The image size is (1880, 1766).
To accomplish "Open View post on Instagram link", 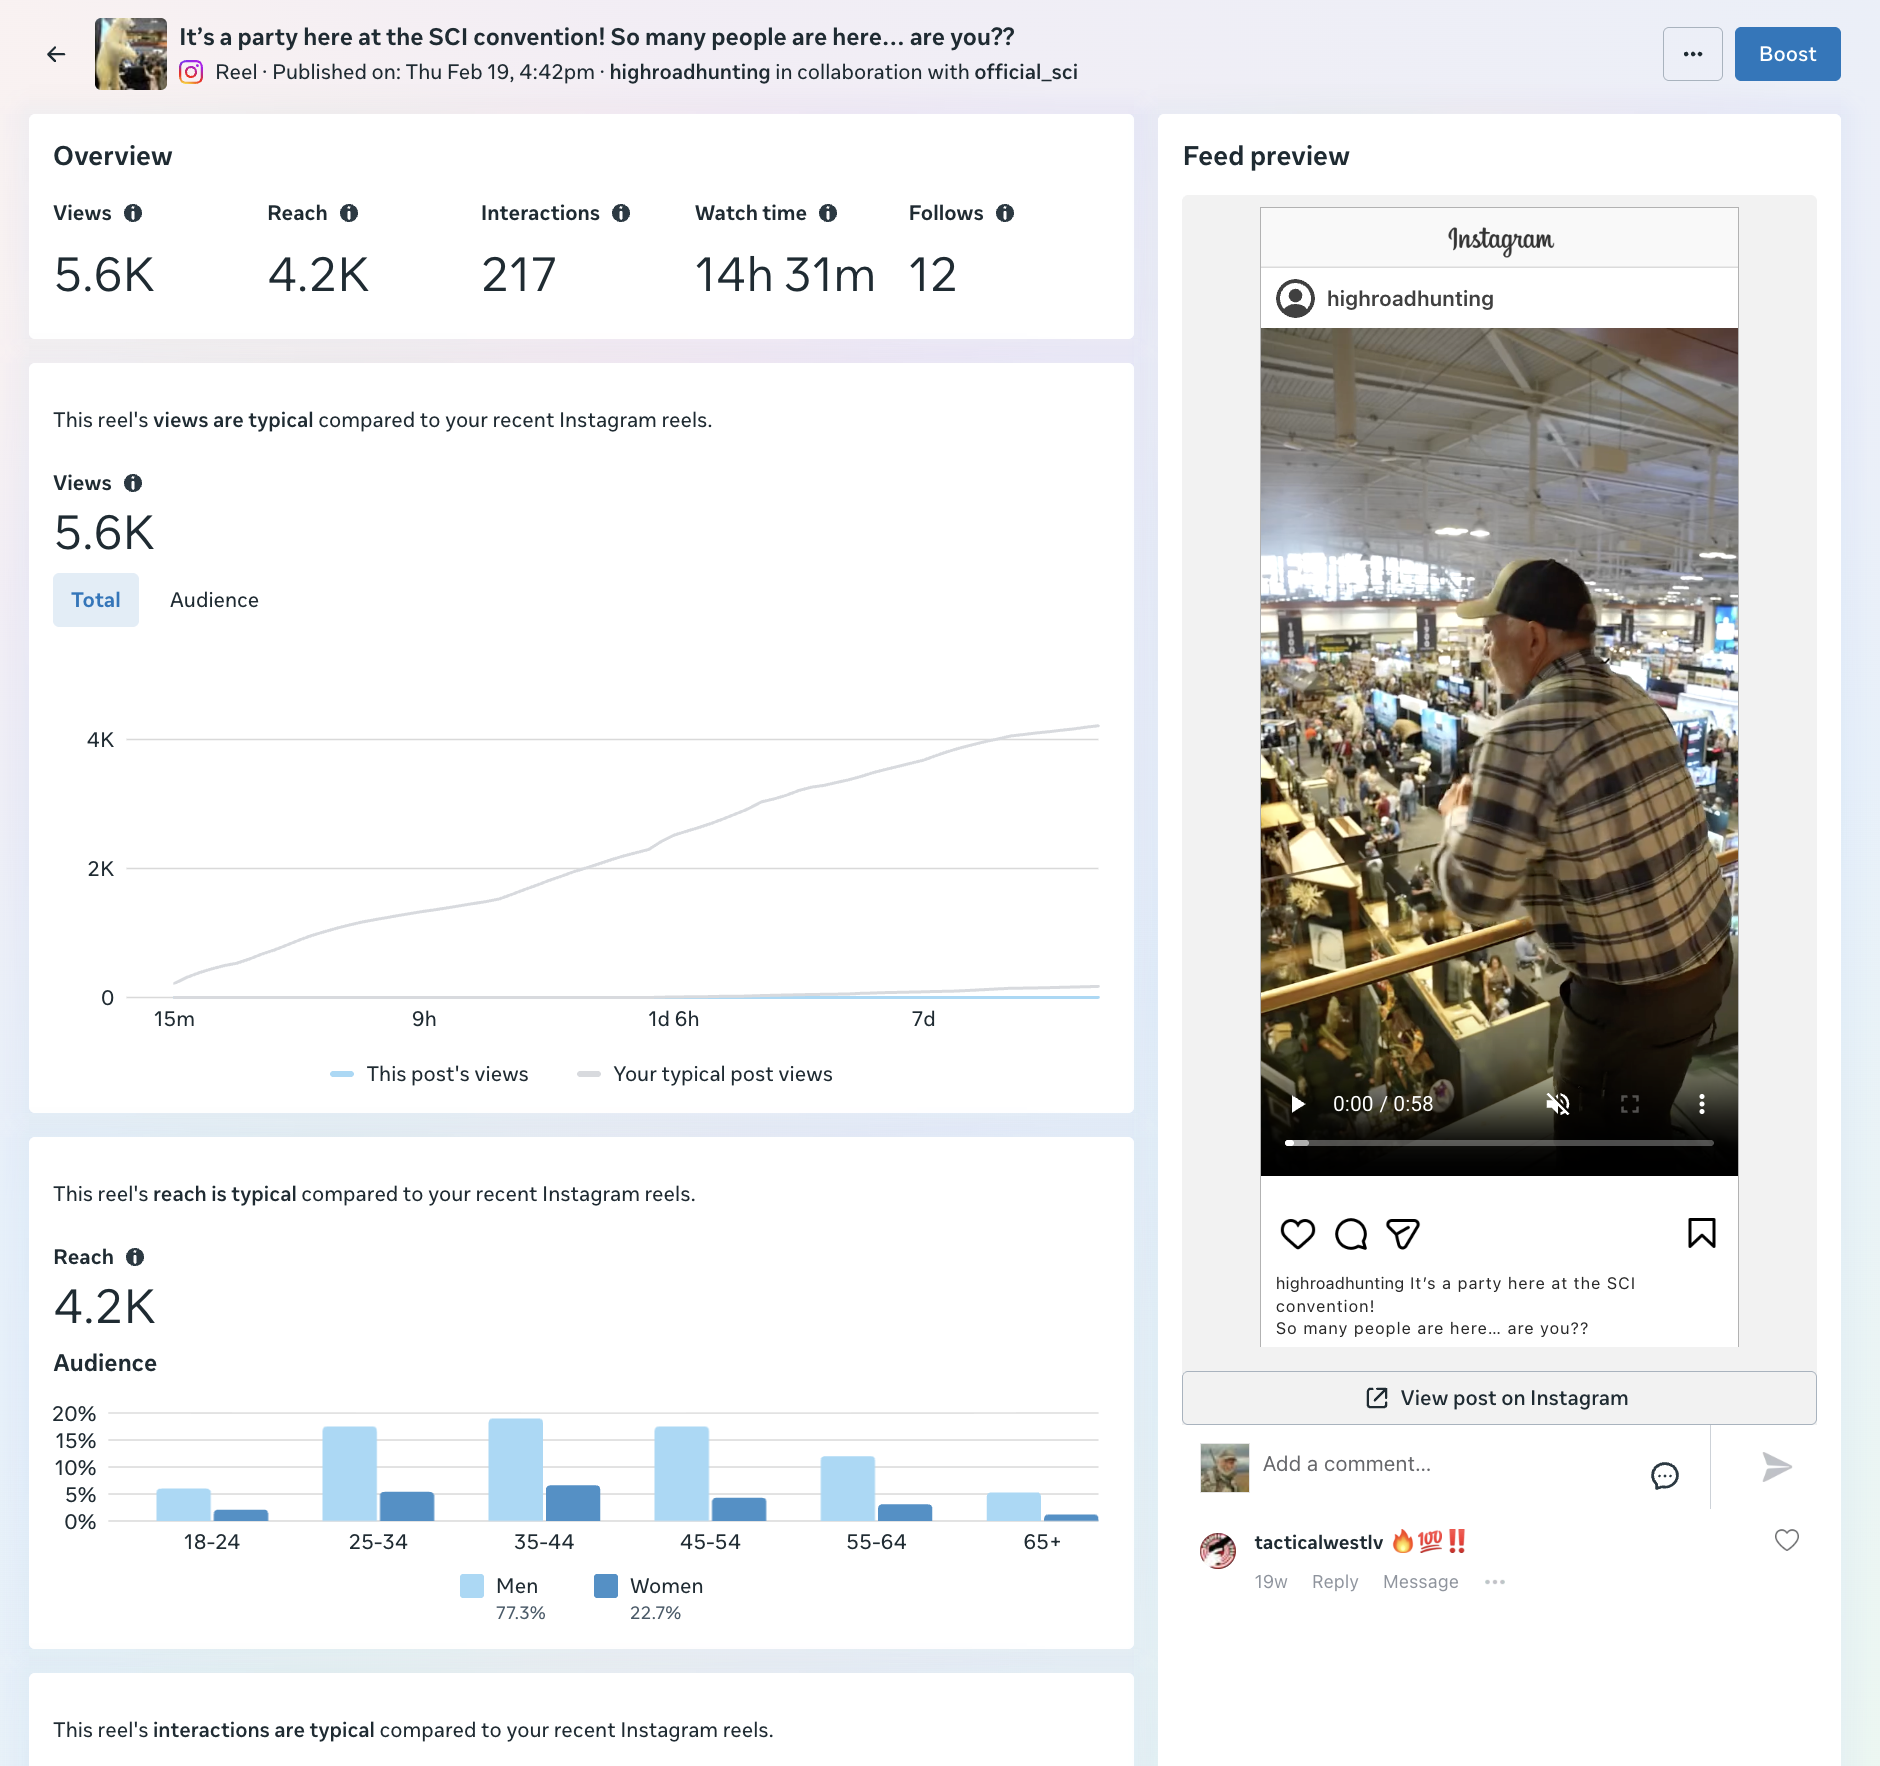I will point(1499,1398).
